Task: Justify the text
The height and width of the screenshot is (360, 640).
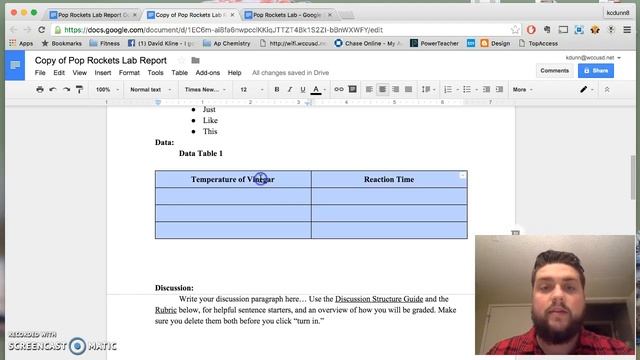Action: click(408, 89)
